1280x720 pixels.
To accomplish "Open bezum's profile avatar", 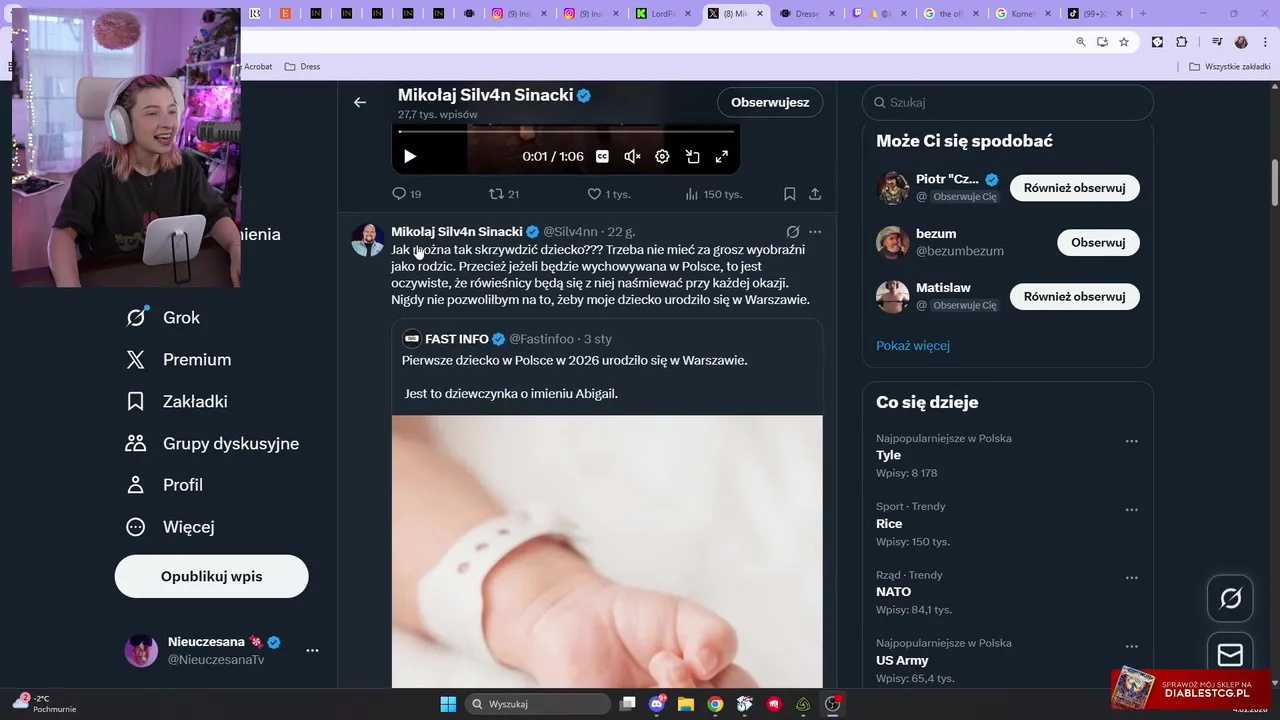I will pyautogui.click(x=893, y=242).
